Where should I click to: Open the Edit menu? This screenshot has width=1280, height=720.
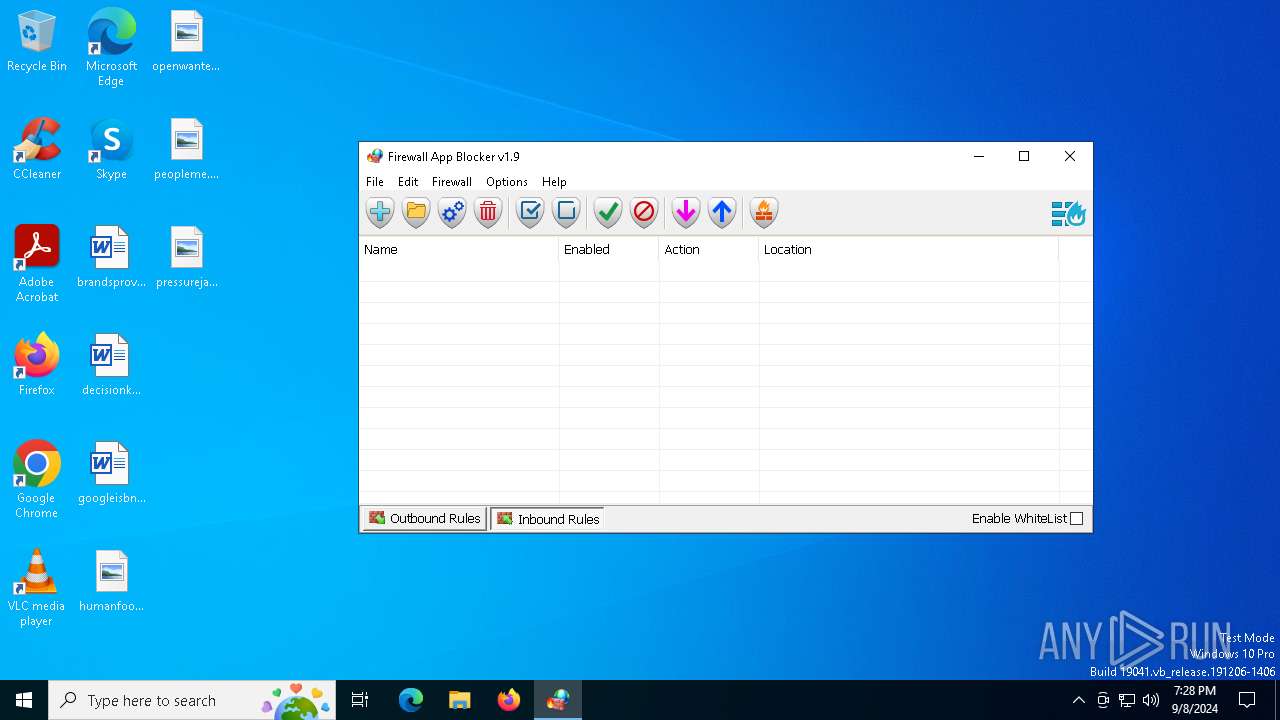coord(408,182)
